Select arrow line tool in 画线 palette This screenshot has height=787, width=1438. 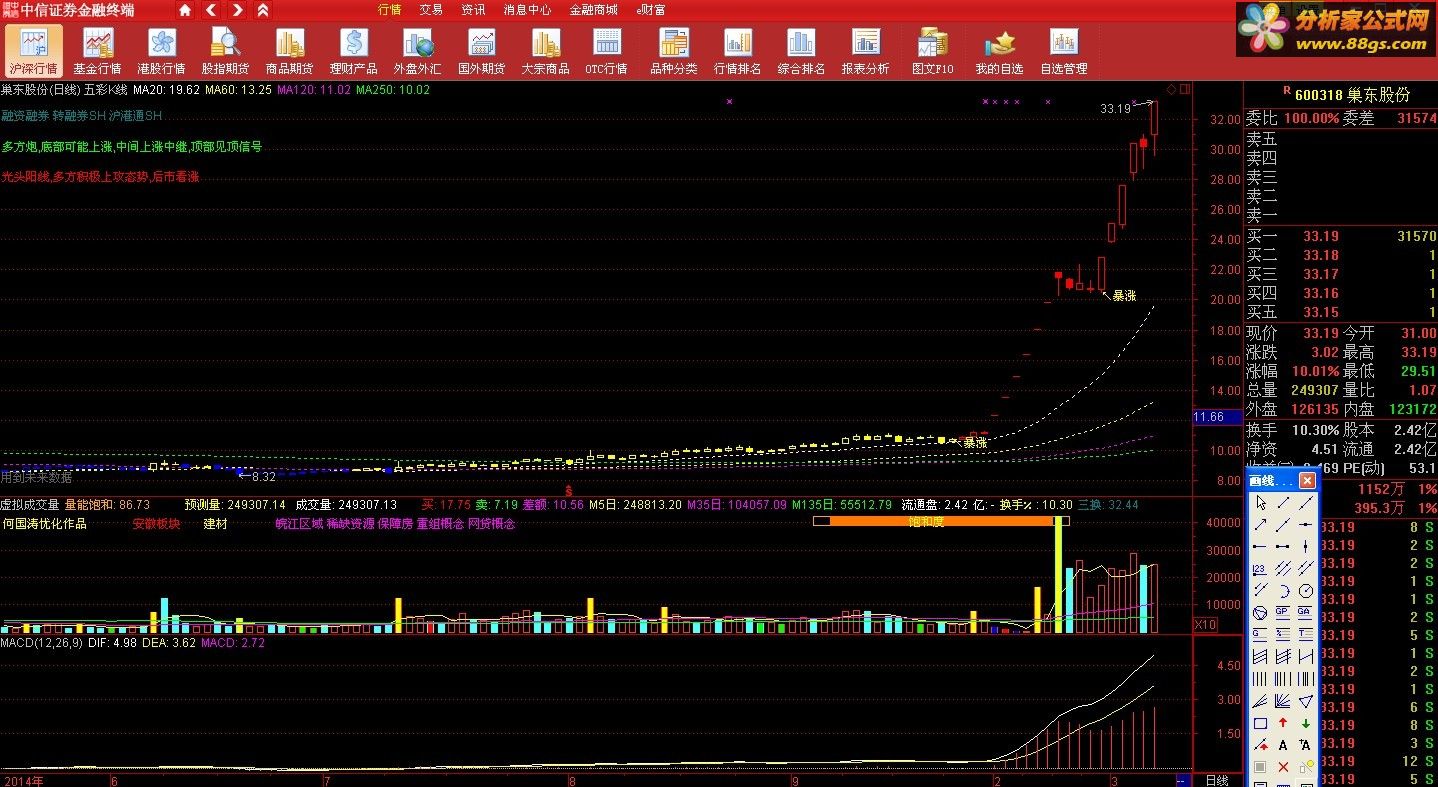(x=1260, y=525)
